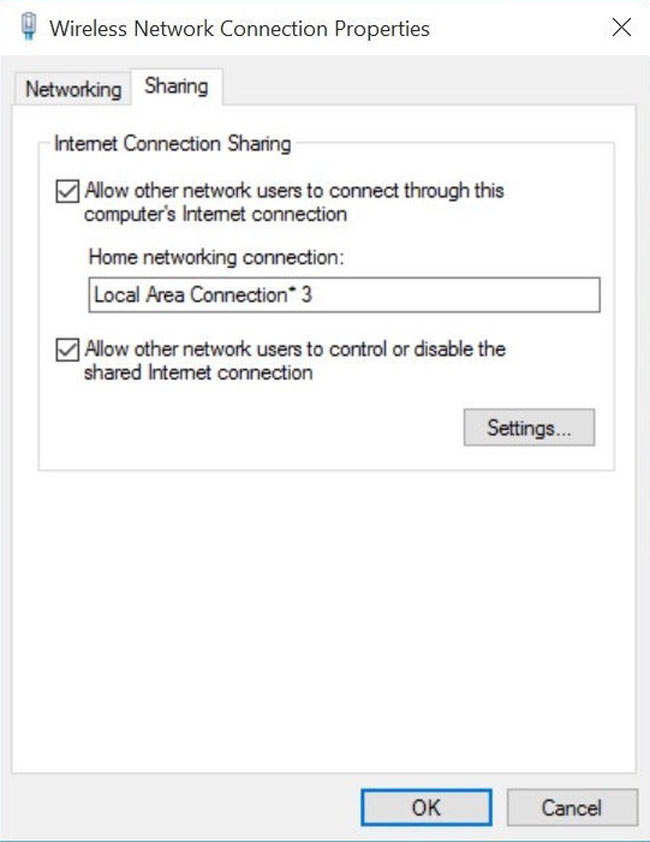Uncheck the allow users to connect checkbox
The width and height of the screenshot is (650, 842).
pyautogui.click(x=67, y=191)
